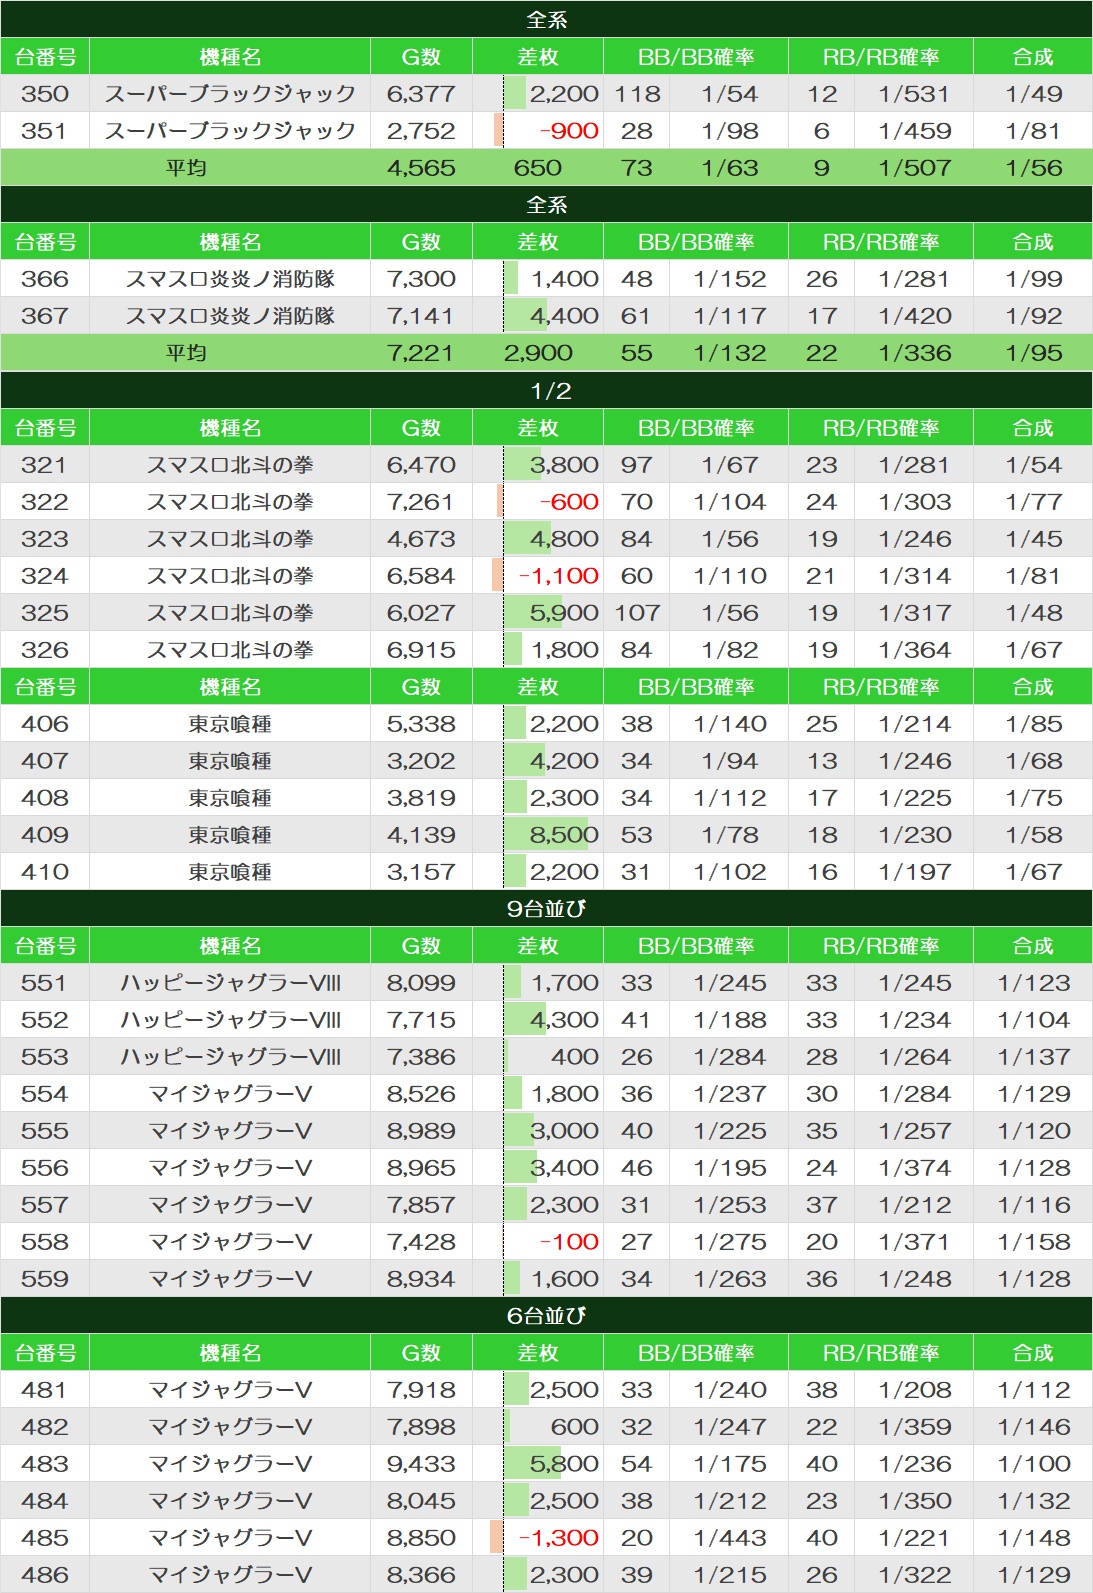Click the 6台並び section header
This screenshot has width=1093, height=1593.
[547, 1315]
